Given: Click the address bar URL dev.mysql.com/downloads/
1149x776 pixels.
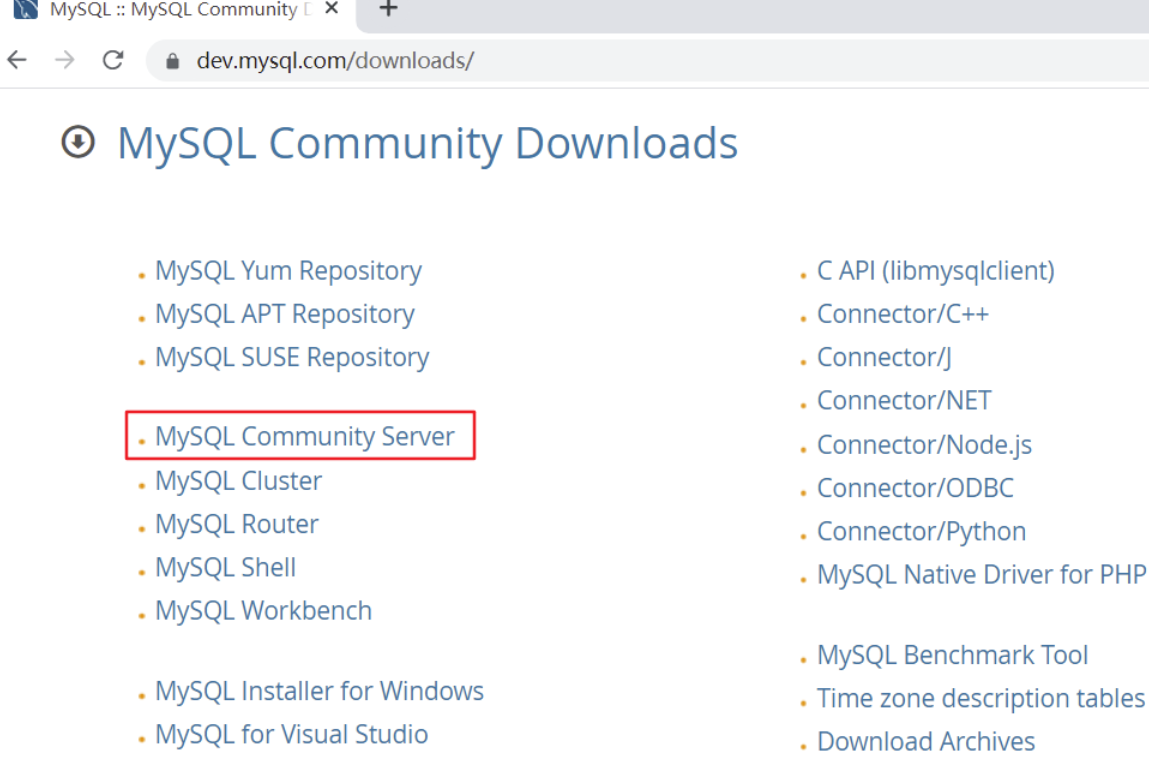Looking at the screenshot, I should (x=335, y=60).
